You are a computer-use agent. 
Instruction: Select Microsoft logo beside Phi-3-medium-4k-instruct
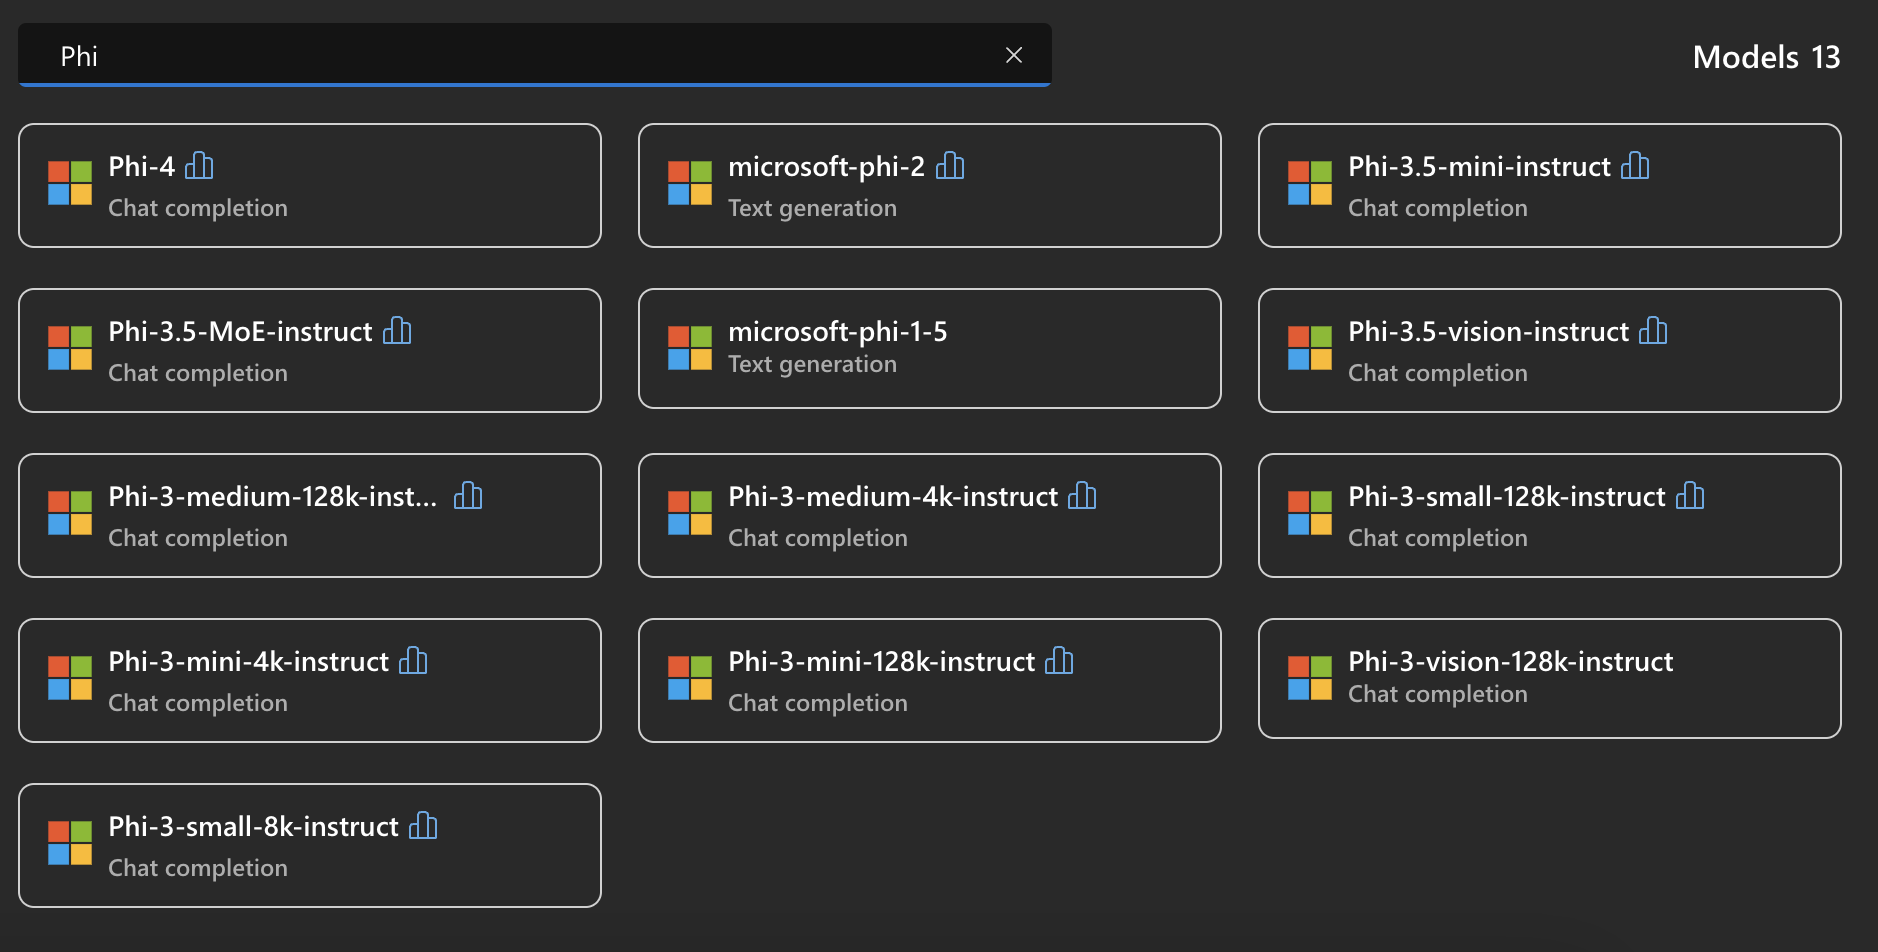[690, 513]
